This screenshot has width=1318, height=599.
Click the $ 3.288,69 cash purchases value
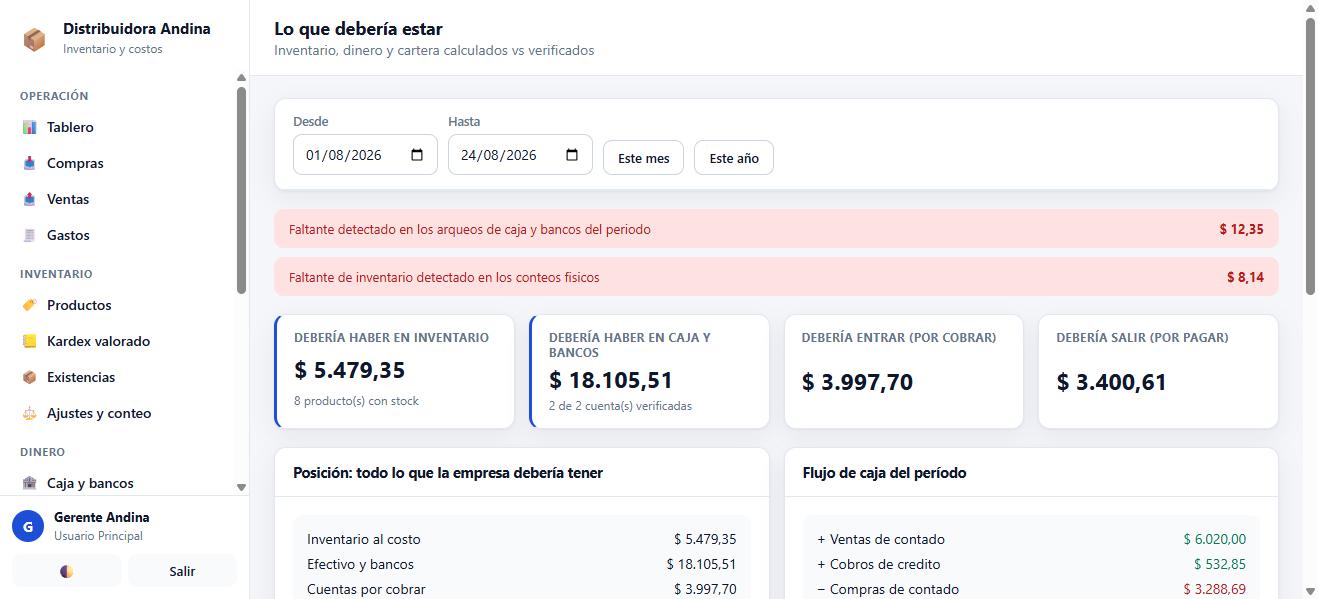1214,589
